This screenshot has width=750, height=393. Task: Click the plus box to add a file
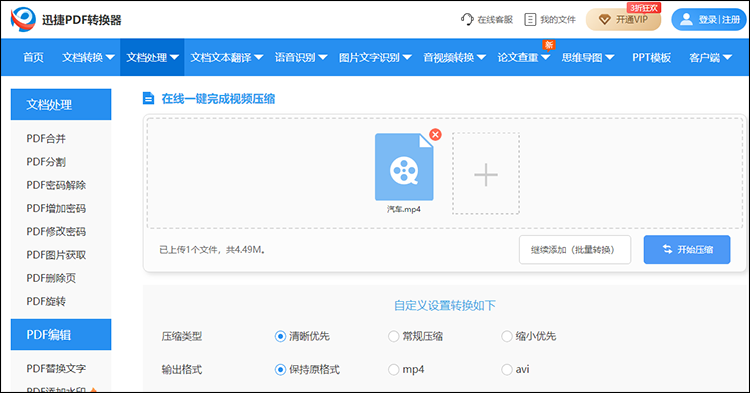pyautogui.click(x=486, y=174)
